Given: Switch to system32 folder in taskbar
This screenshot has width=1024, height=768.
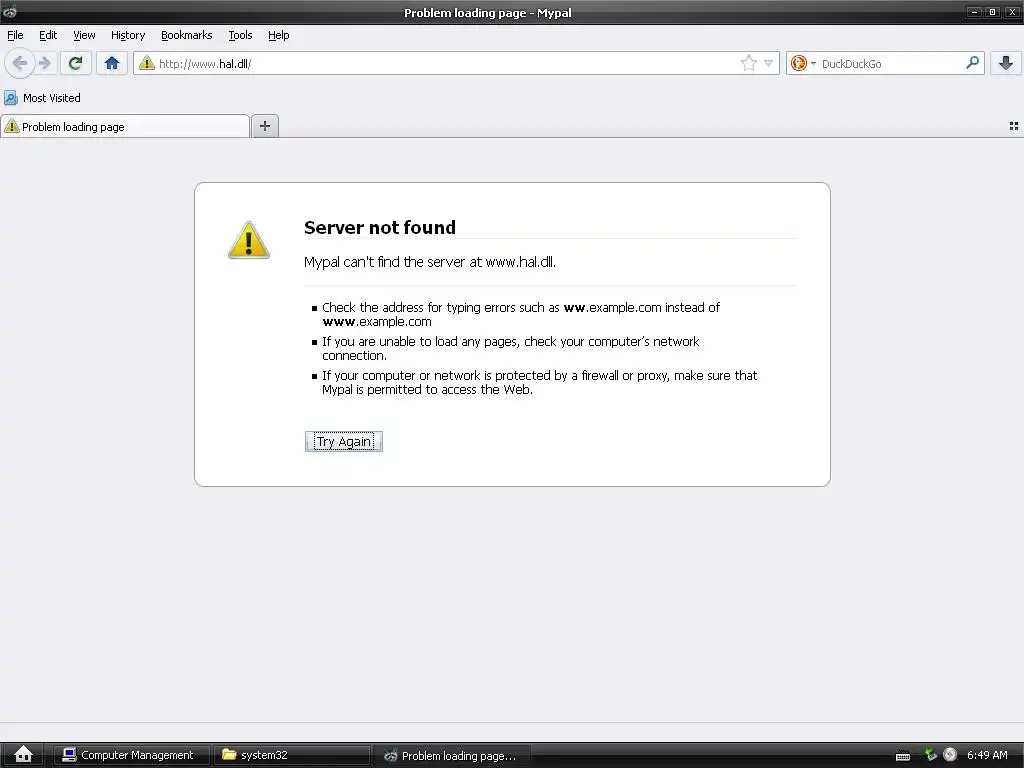Looking at the screenshot, I should (x=292, y=755).
